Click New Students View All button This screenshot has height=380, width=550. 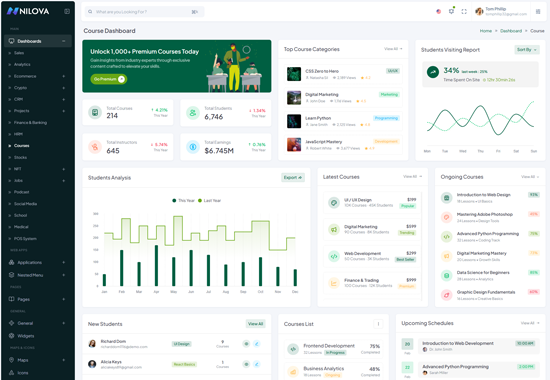click(255, 324)
